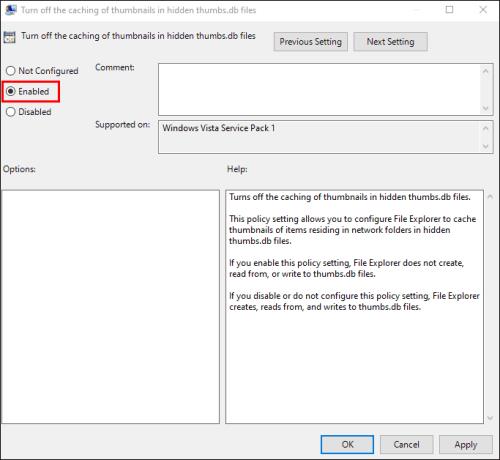Click the Comment box scroll down arrow
Viewport: 500px width, 460px height.
[486, 108]
